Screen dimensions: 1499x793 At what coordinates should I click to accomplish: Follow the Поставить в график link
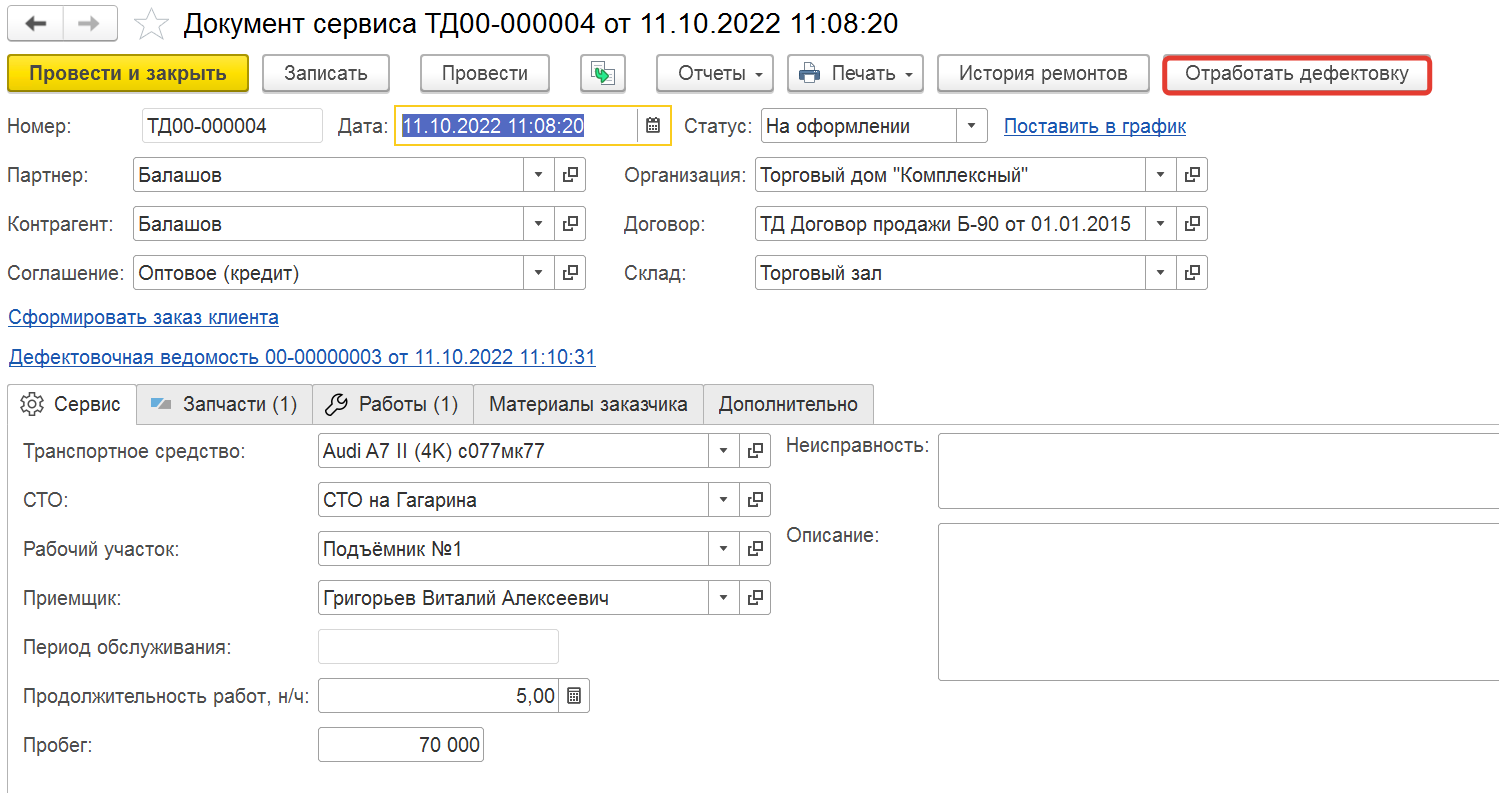(1095, 127)
